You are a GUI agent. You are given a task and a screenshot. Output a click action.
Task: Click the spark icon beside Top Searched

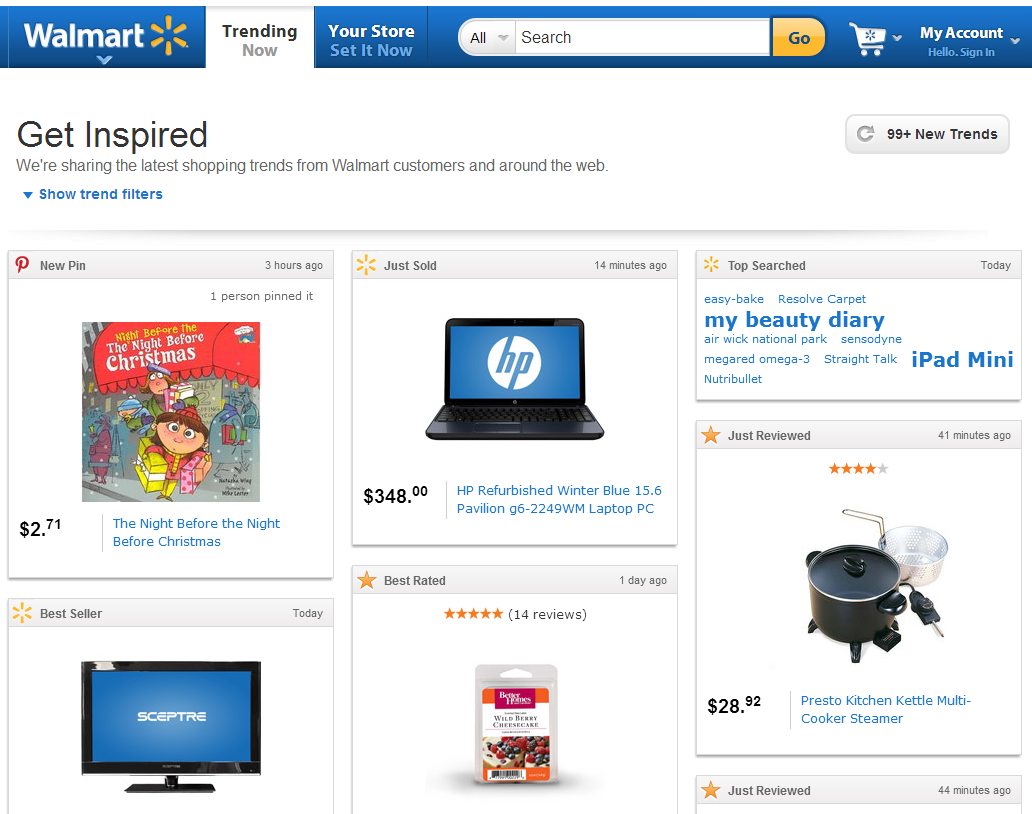711,265
